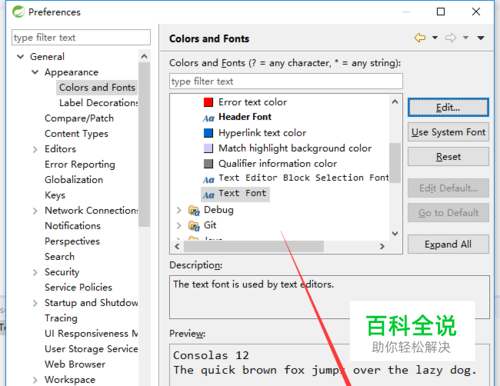The width and height of the screenshot is (500, 386).
Task: Click the Match highlight background color swatch
Action: pyautogui.click(x=208, y=148)
